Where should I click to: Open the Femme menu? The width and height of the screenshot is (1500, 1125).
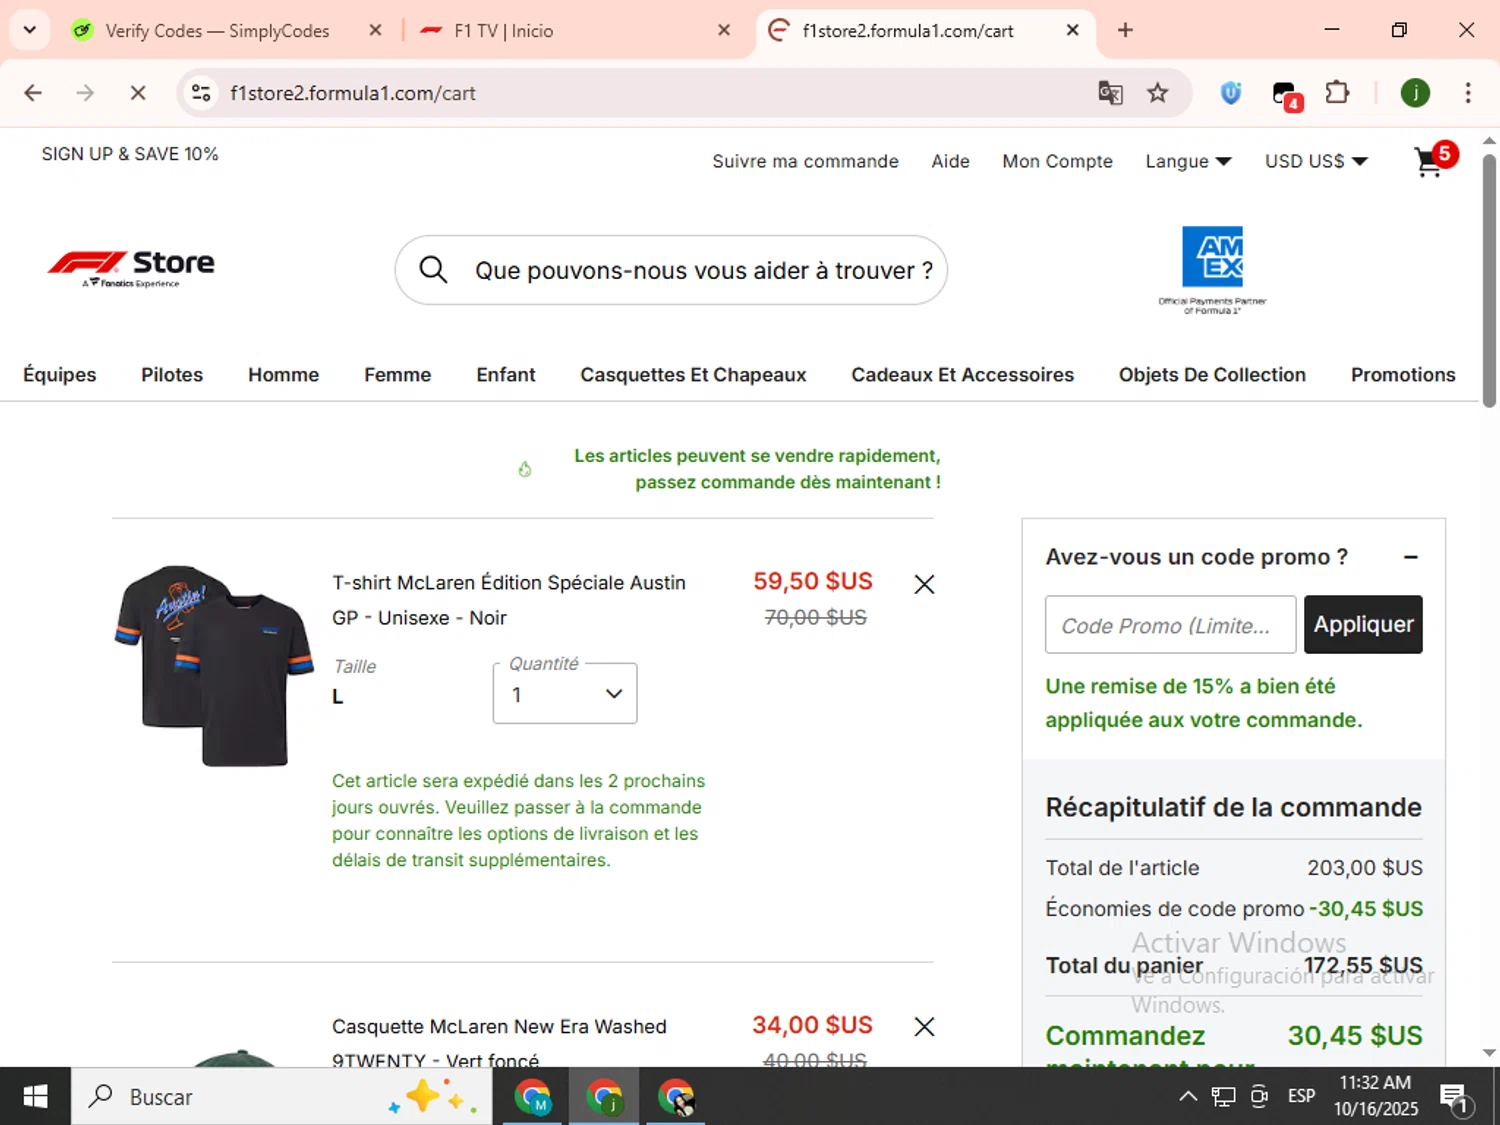398,375
